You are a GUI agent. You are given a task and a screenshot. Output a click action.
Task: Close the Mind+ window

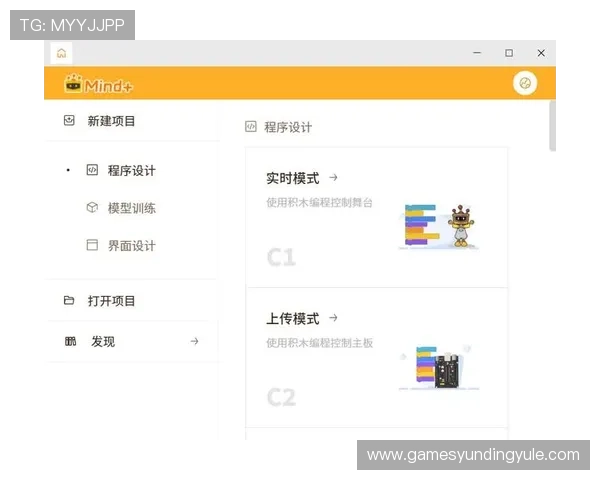click(x=541, y=53)
